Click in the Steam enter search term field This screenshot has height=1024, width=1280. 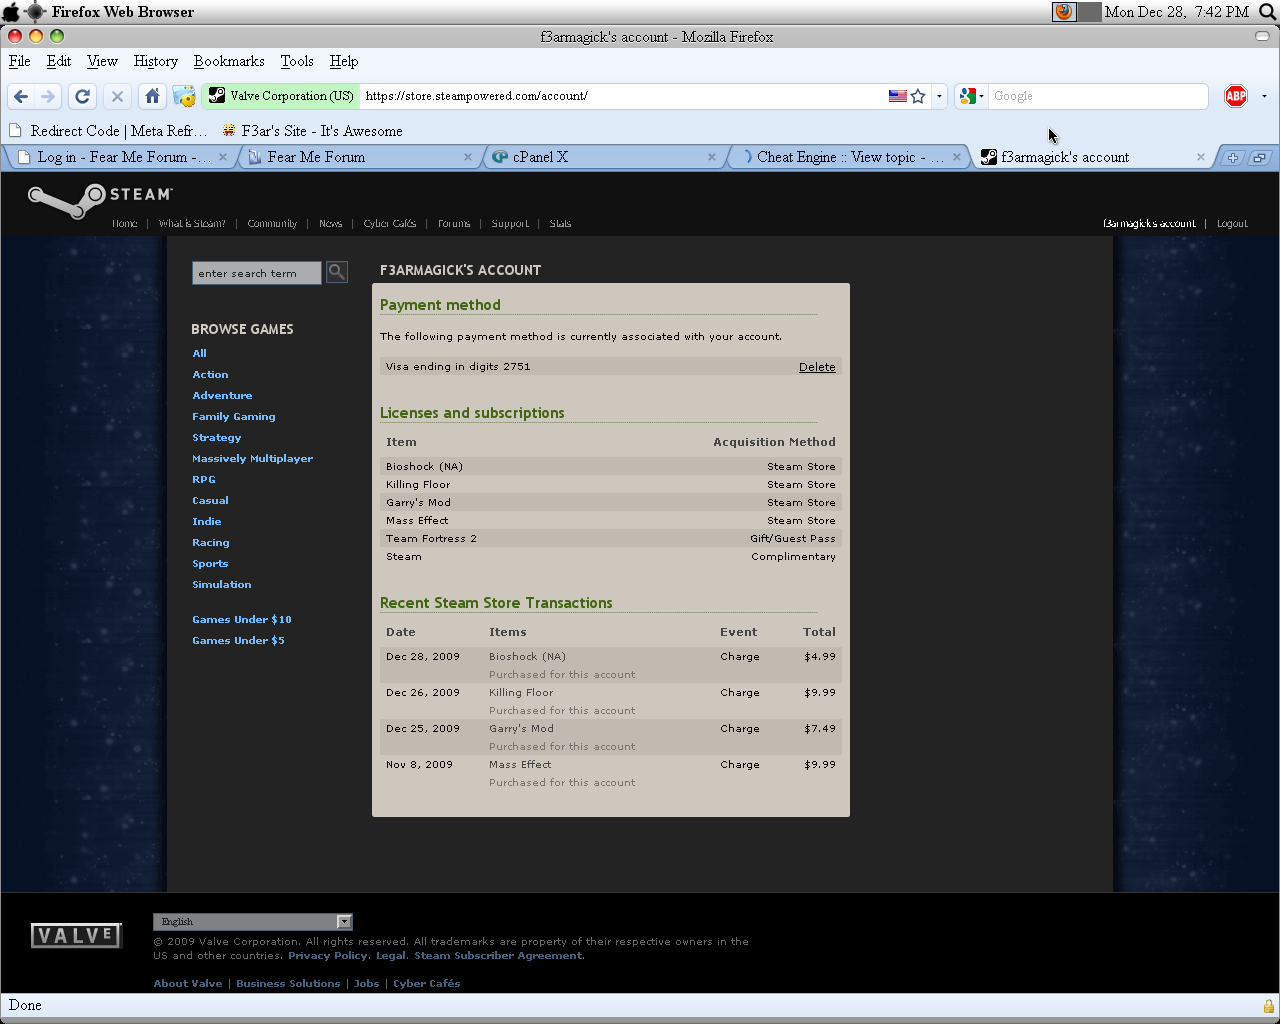click(257, 273)
